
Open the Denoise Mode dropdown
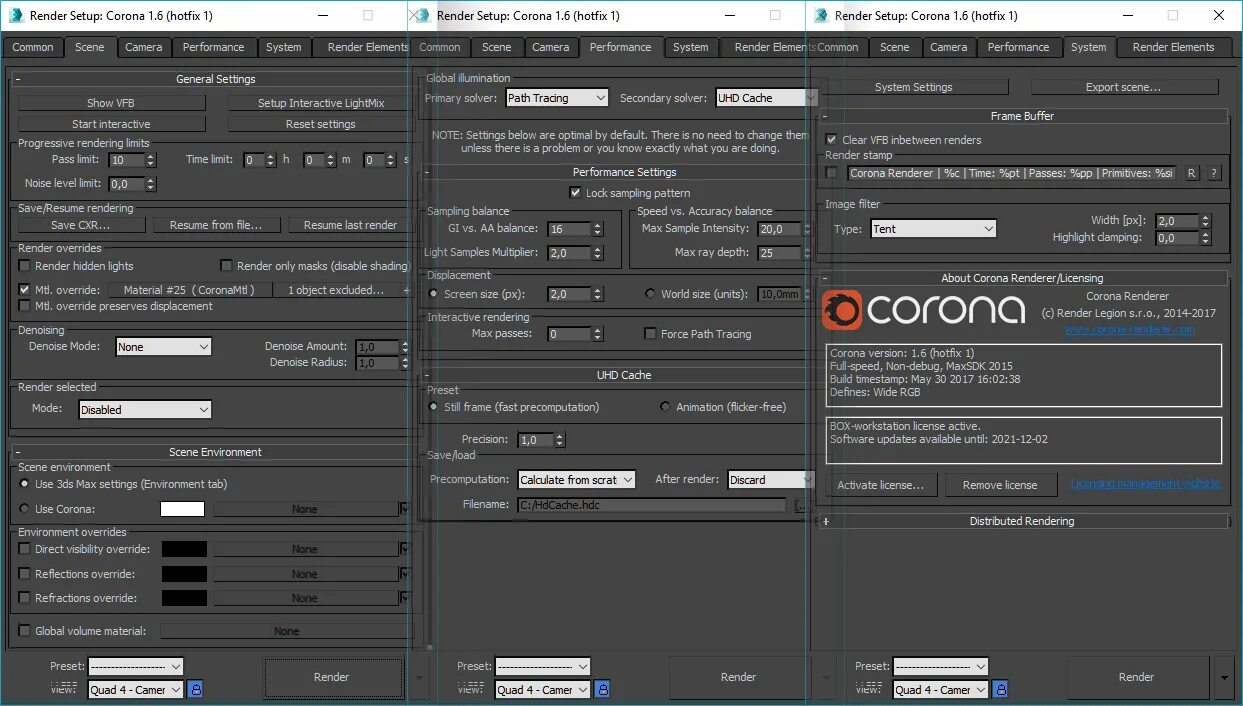(163, 347)
